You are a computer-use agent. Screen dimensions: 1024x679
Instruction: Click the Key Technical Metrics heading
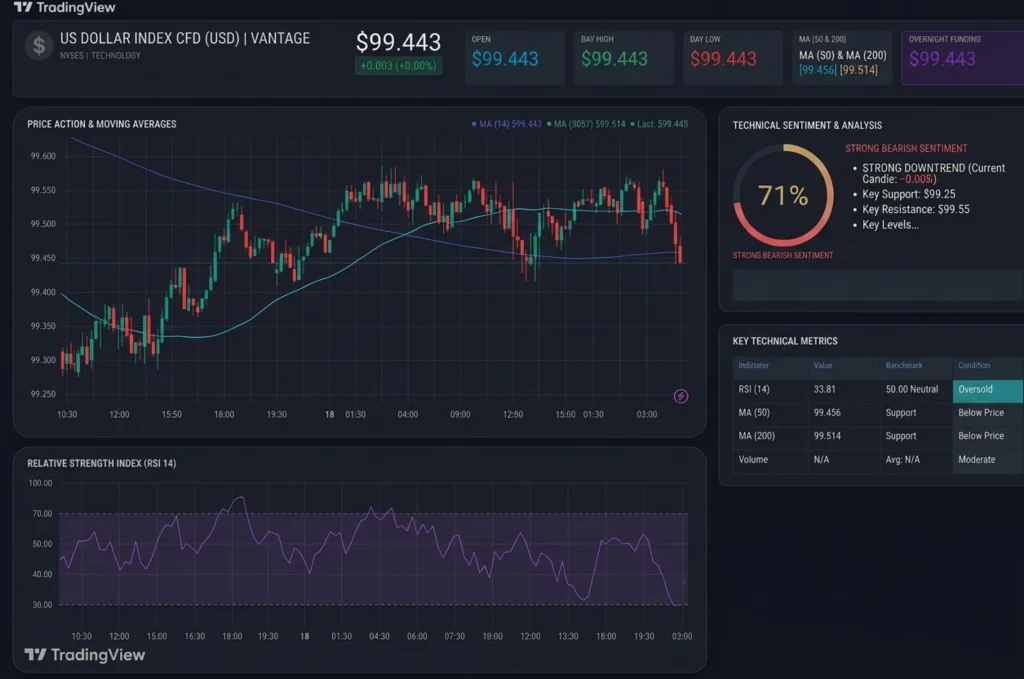tap(785, 341)
